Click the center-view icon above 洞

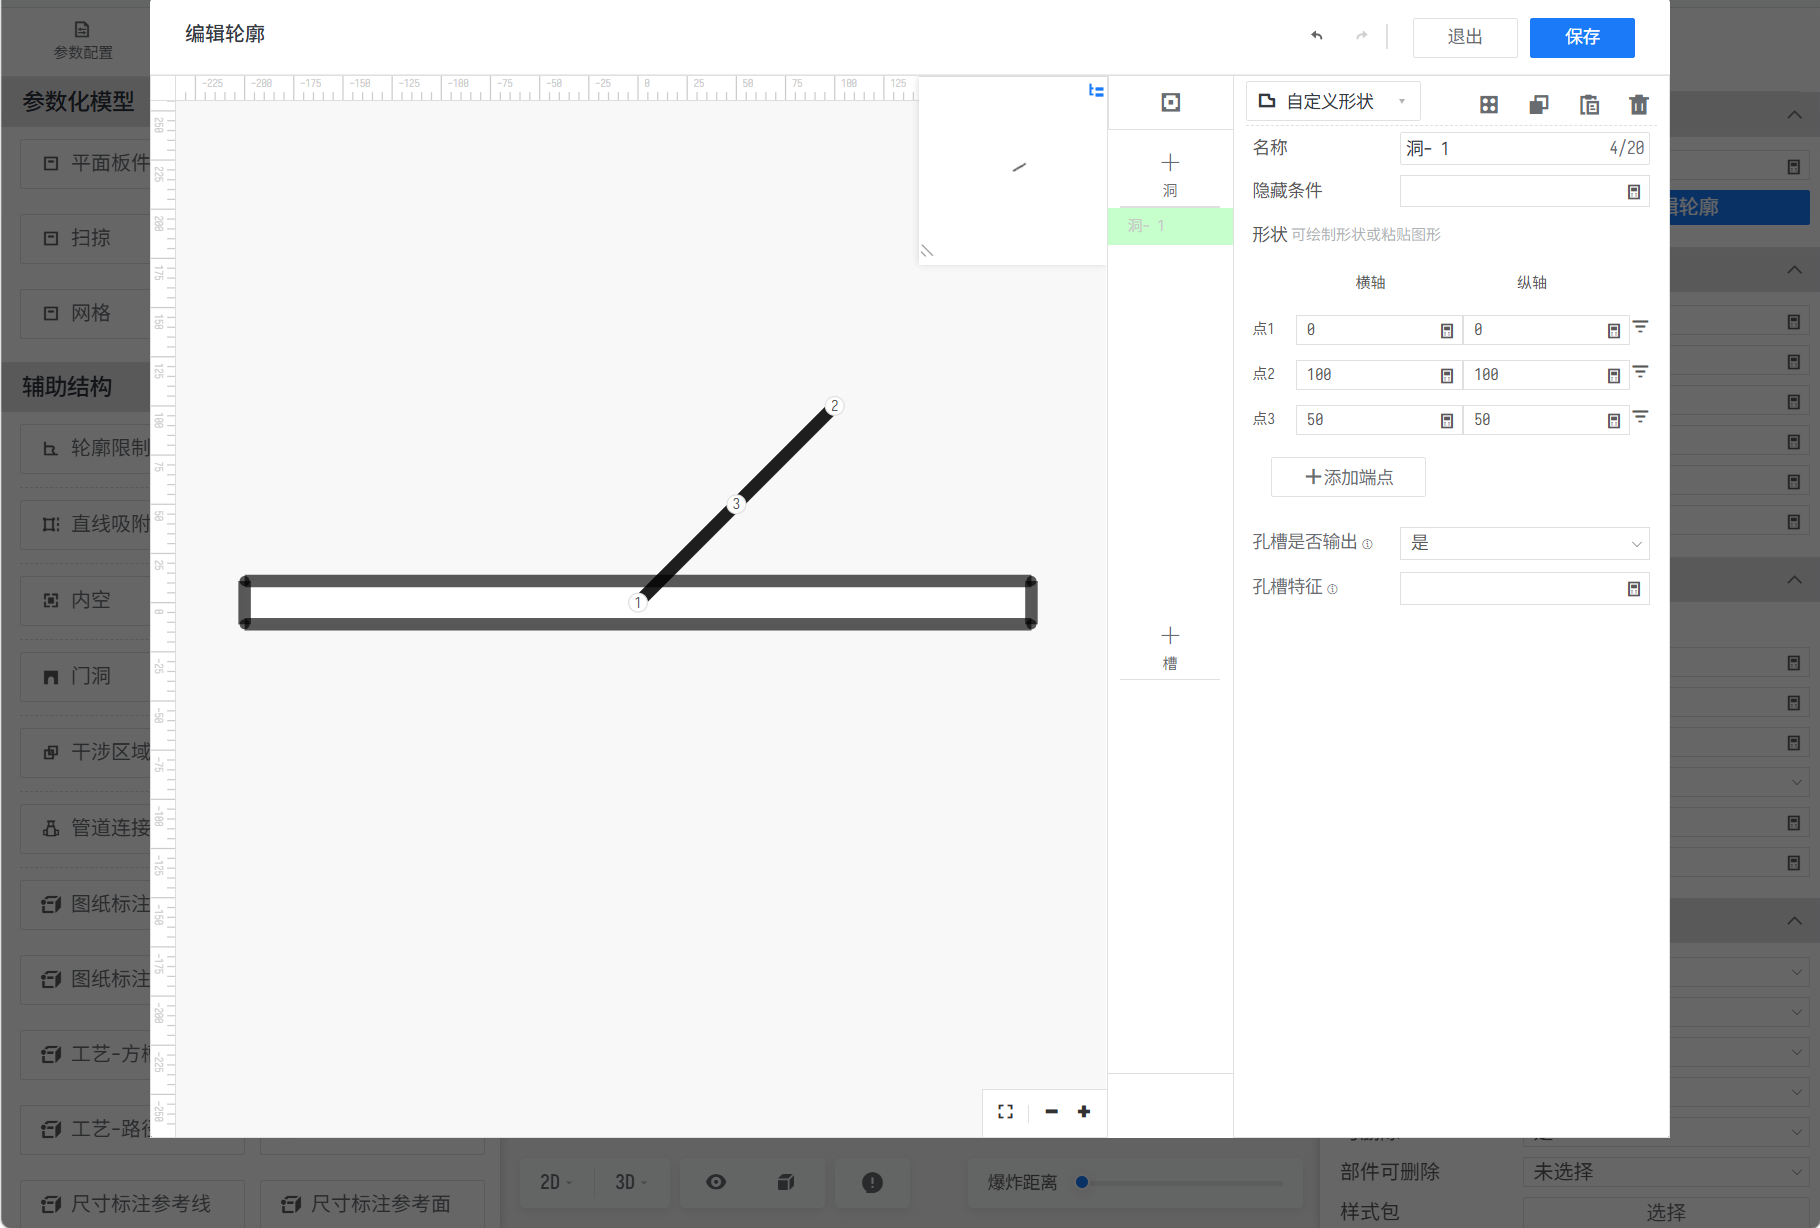(1171, 102)
